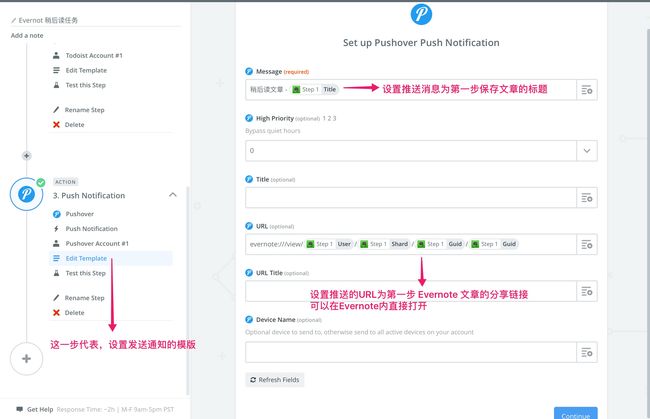650x419 pixels.
Task: Click the Pushover logo at top
Action: (x=421, y=14)
